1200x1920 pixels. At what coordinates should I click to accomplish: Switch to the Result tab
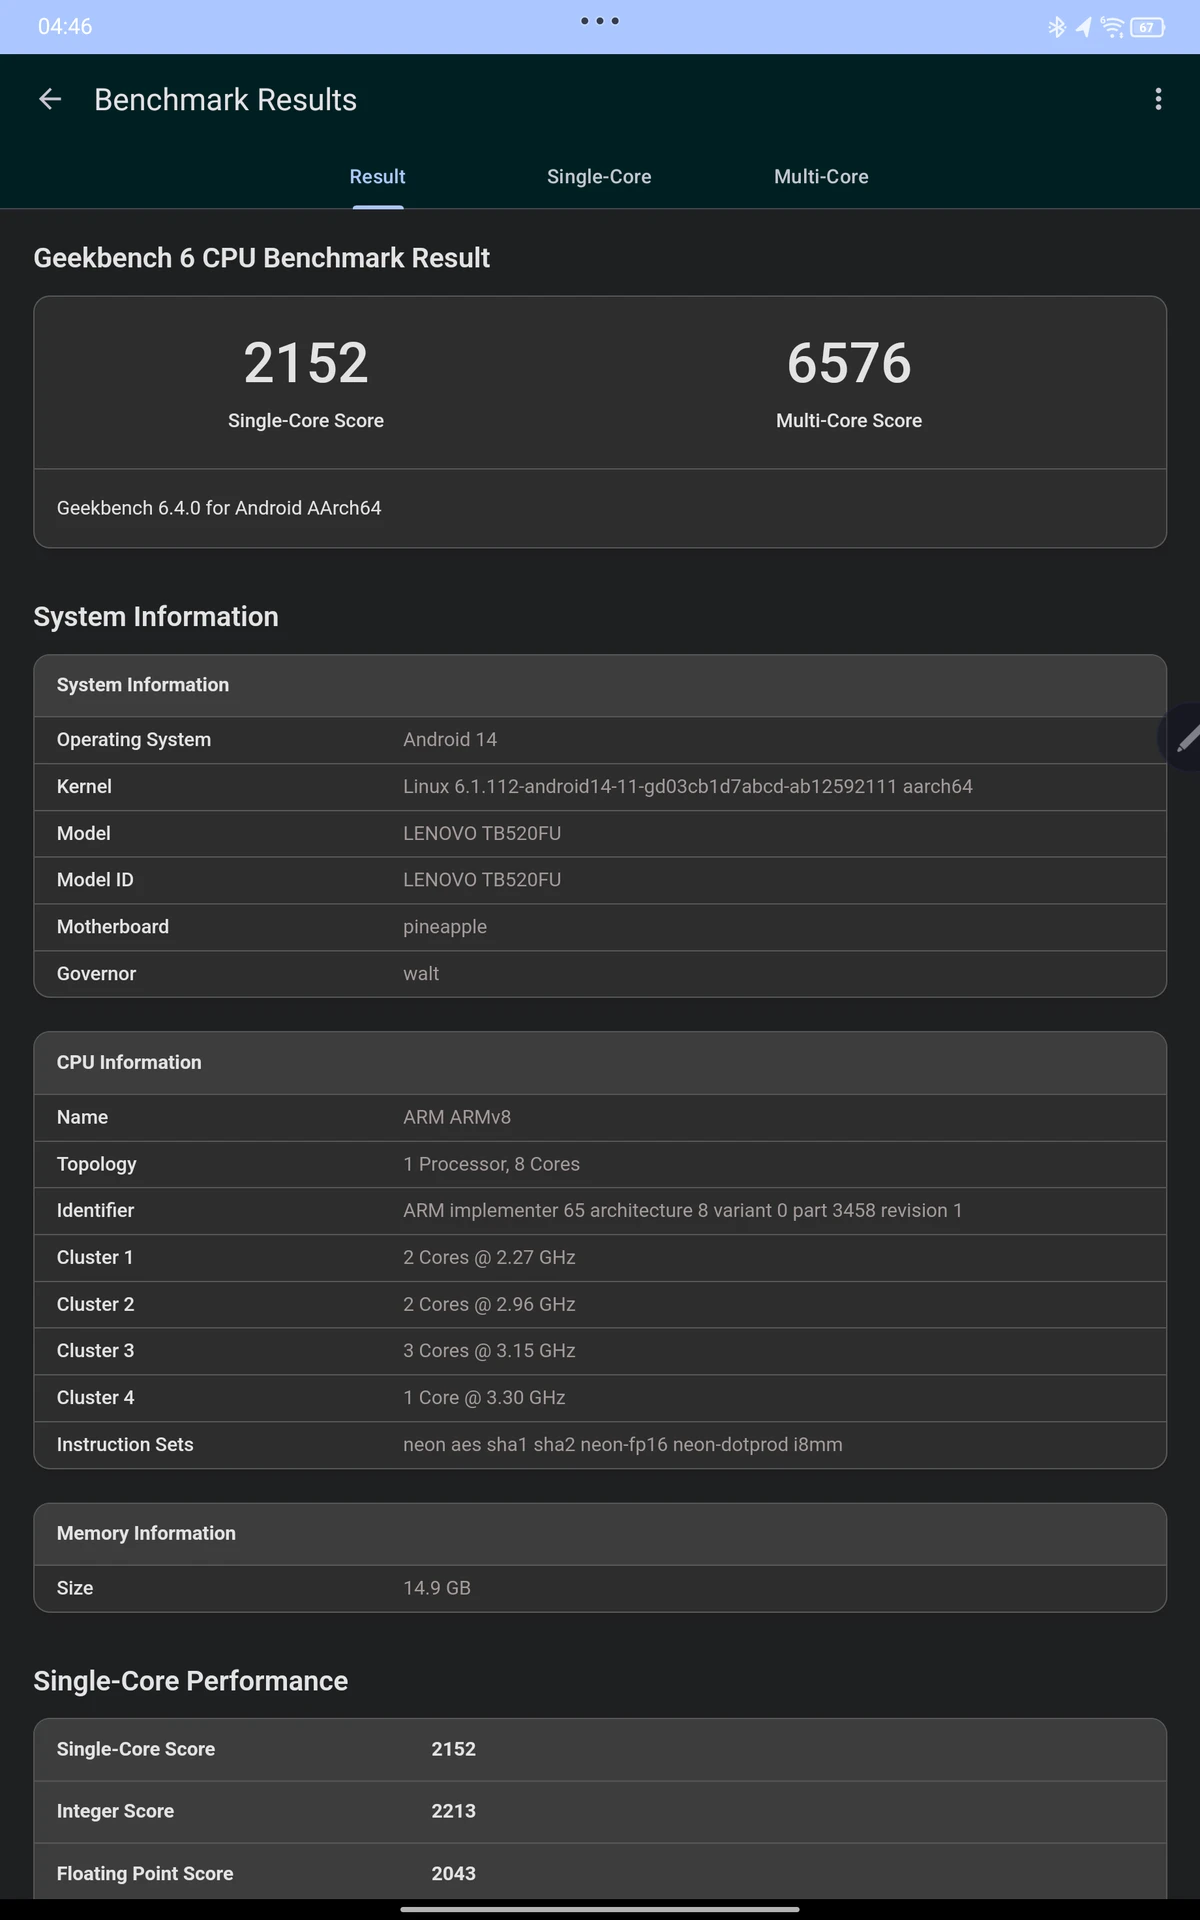(x=377, y=177)
